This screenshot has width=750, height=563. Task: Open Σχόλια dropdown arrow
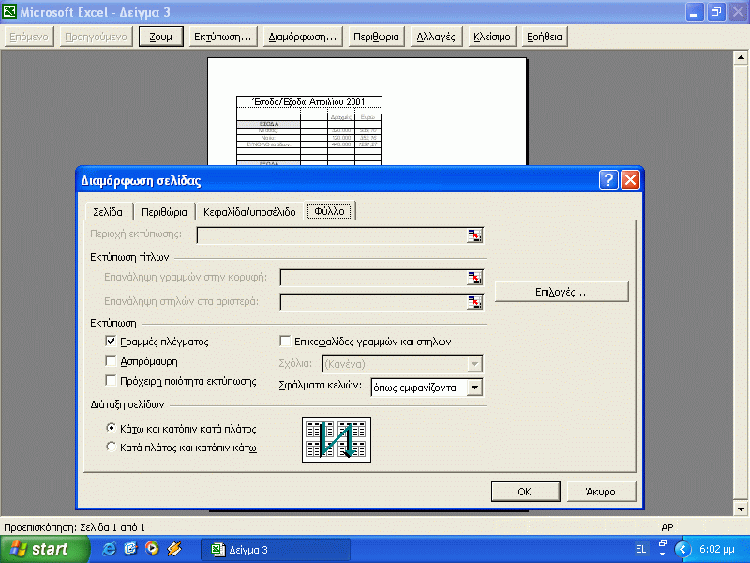tap(474, 364)
